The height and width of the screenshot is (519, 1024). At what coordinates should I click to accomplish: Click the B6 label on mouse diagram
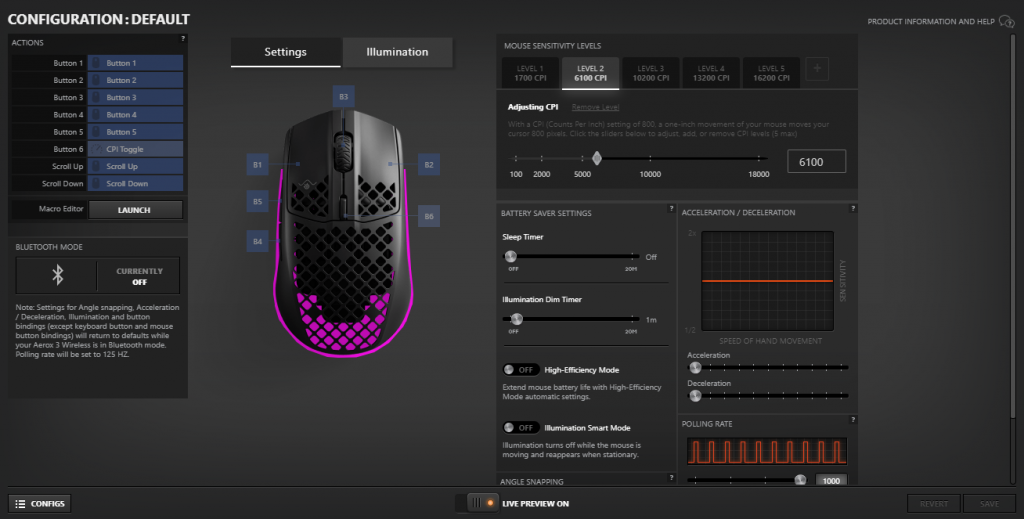[428, 216]
